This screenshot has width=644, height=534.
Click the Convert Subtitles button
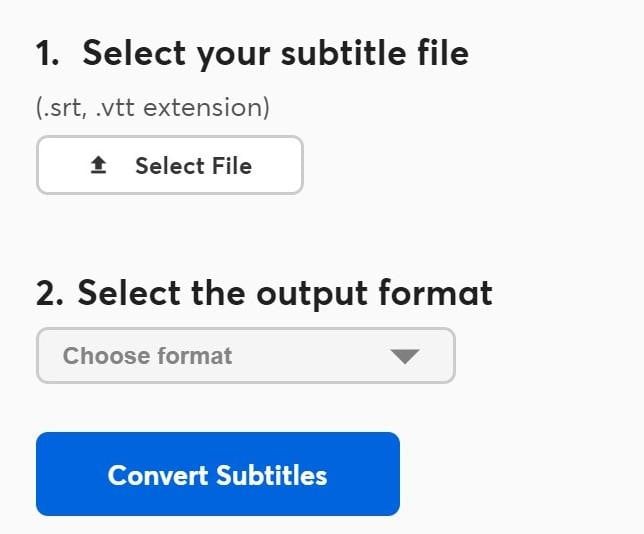click(x=217, y=474)
